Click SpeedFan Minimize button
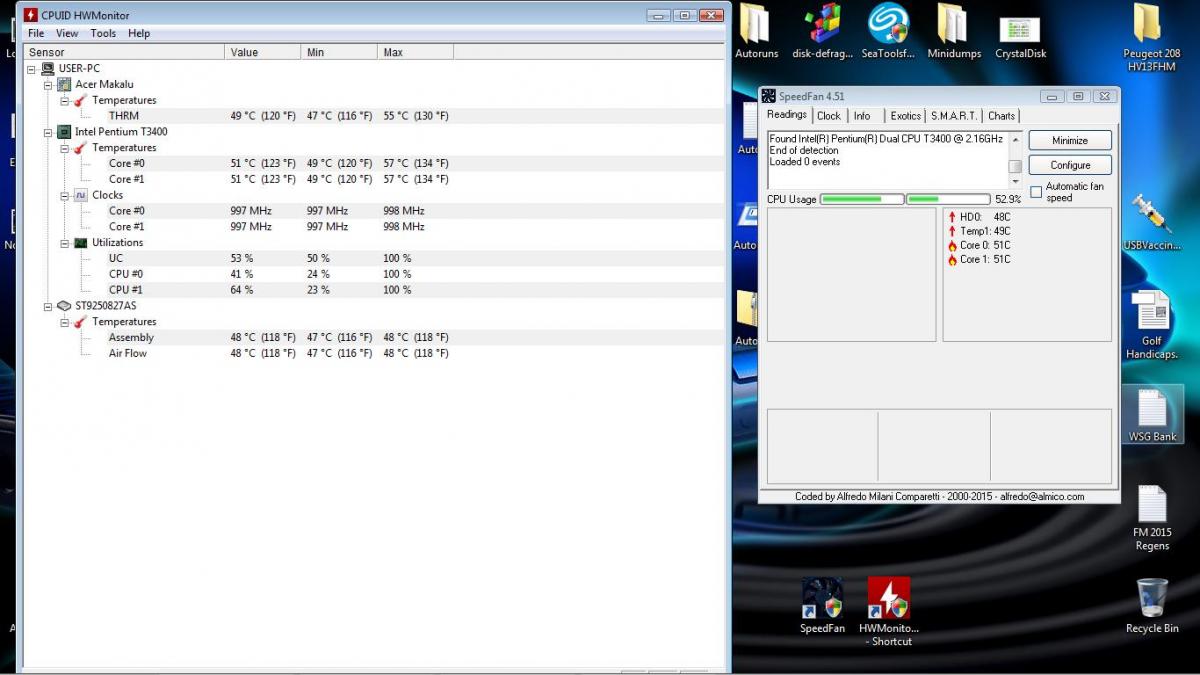This screenshot has width=1200, height=675. click(x=1070, y=141)
